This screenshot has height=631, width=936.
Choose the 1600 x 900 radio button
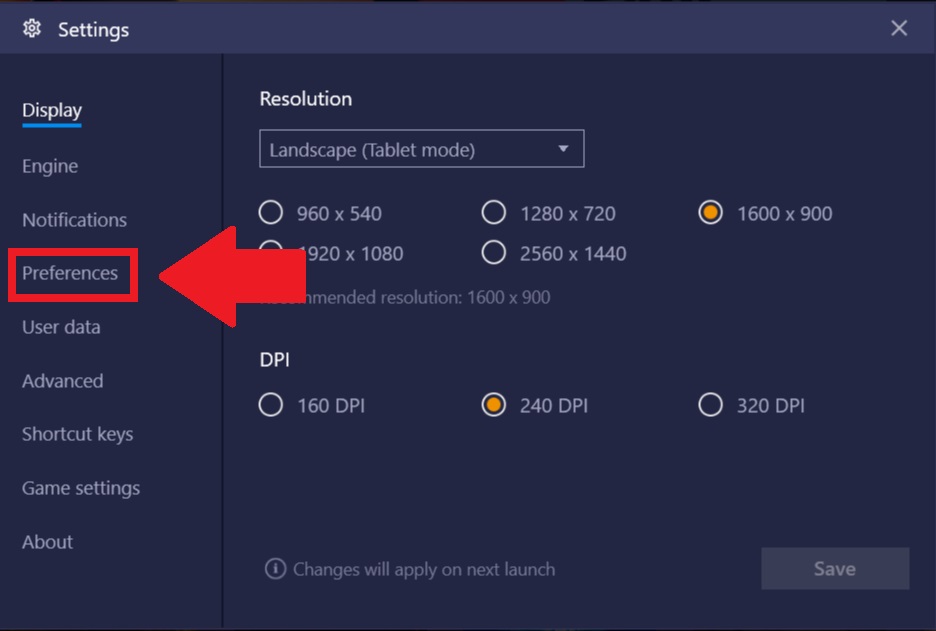click(x=710, y=213)
